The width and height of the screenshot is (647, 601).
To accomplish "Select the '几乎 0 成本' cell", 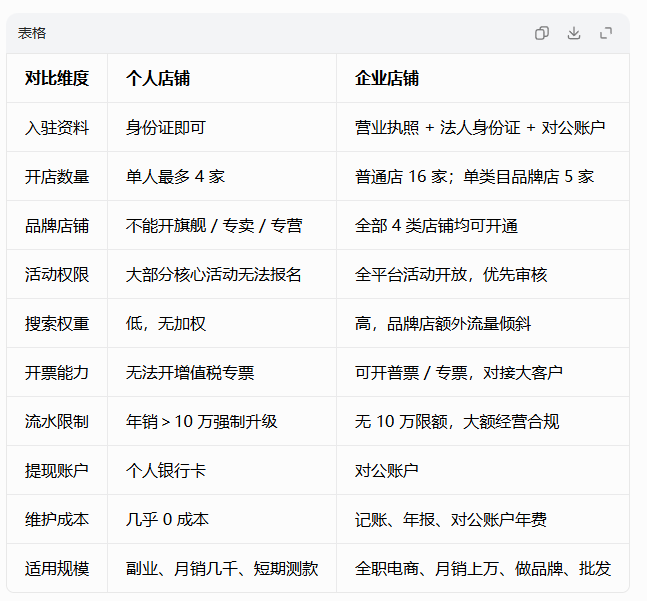I will click(x=168, y=520).
